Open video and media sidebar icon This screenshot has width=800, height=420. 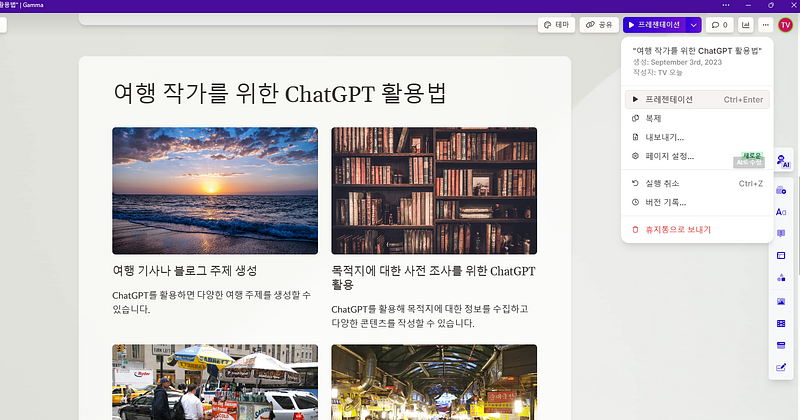click(x=781, y=324)
